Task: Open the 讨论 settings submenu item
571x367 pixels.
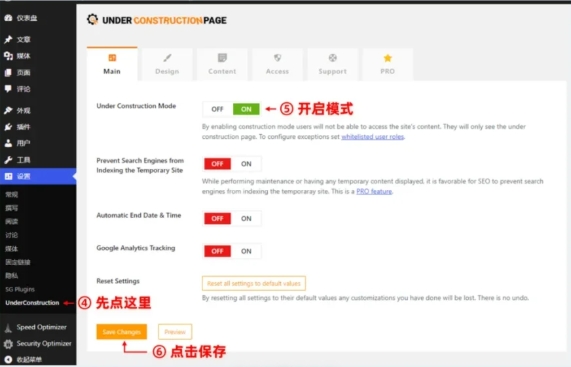Action: [x=12, y=235]
